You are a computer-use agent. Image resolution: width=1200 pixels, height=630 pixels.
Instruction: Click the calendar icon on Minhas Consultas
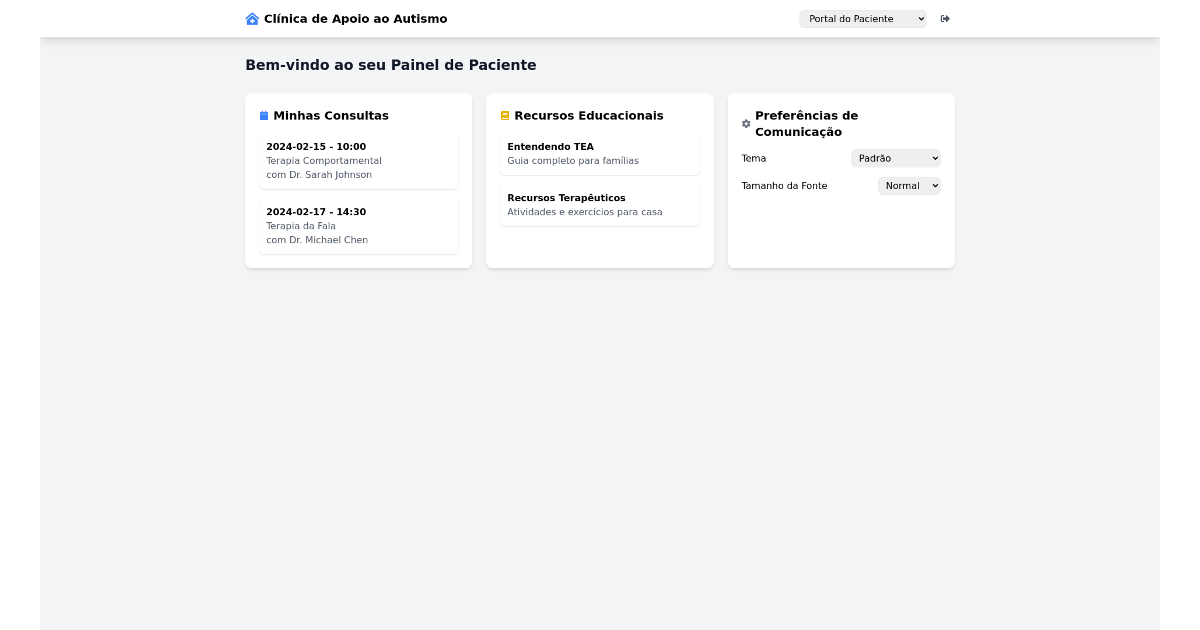263,115
